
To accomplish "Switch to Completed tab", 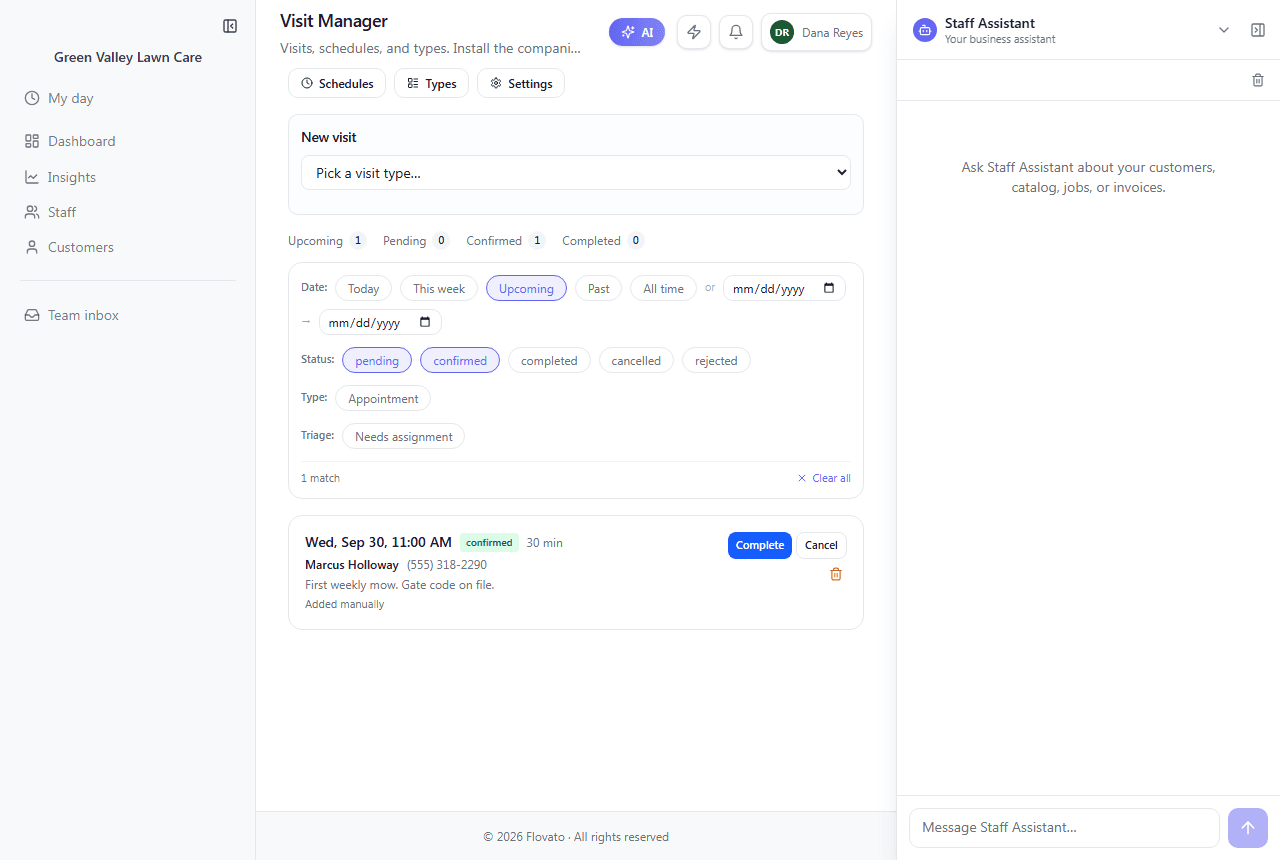I will 603,241.
